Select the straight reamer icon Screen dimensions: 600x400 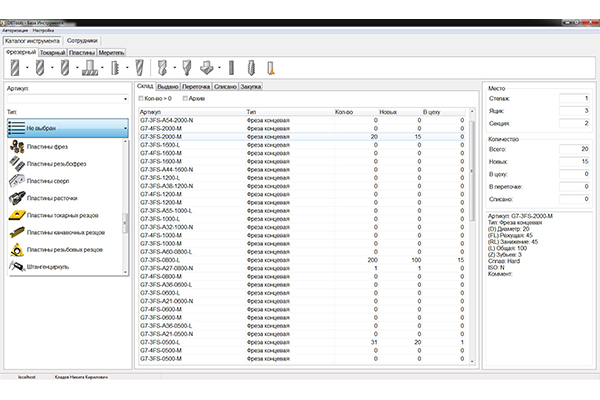(231, 68)
